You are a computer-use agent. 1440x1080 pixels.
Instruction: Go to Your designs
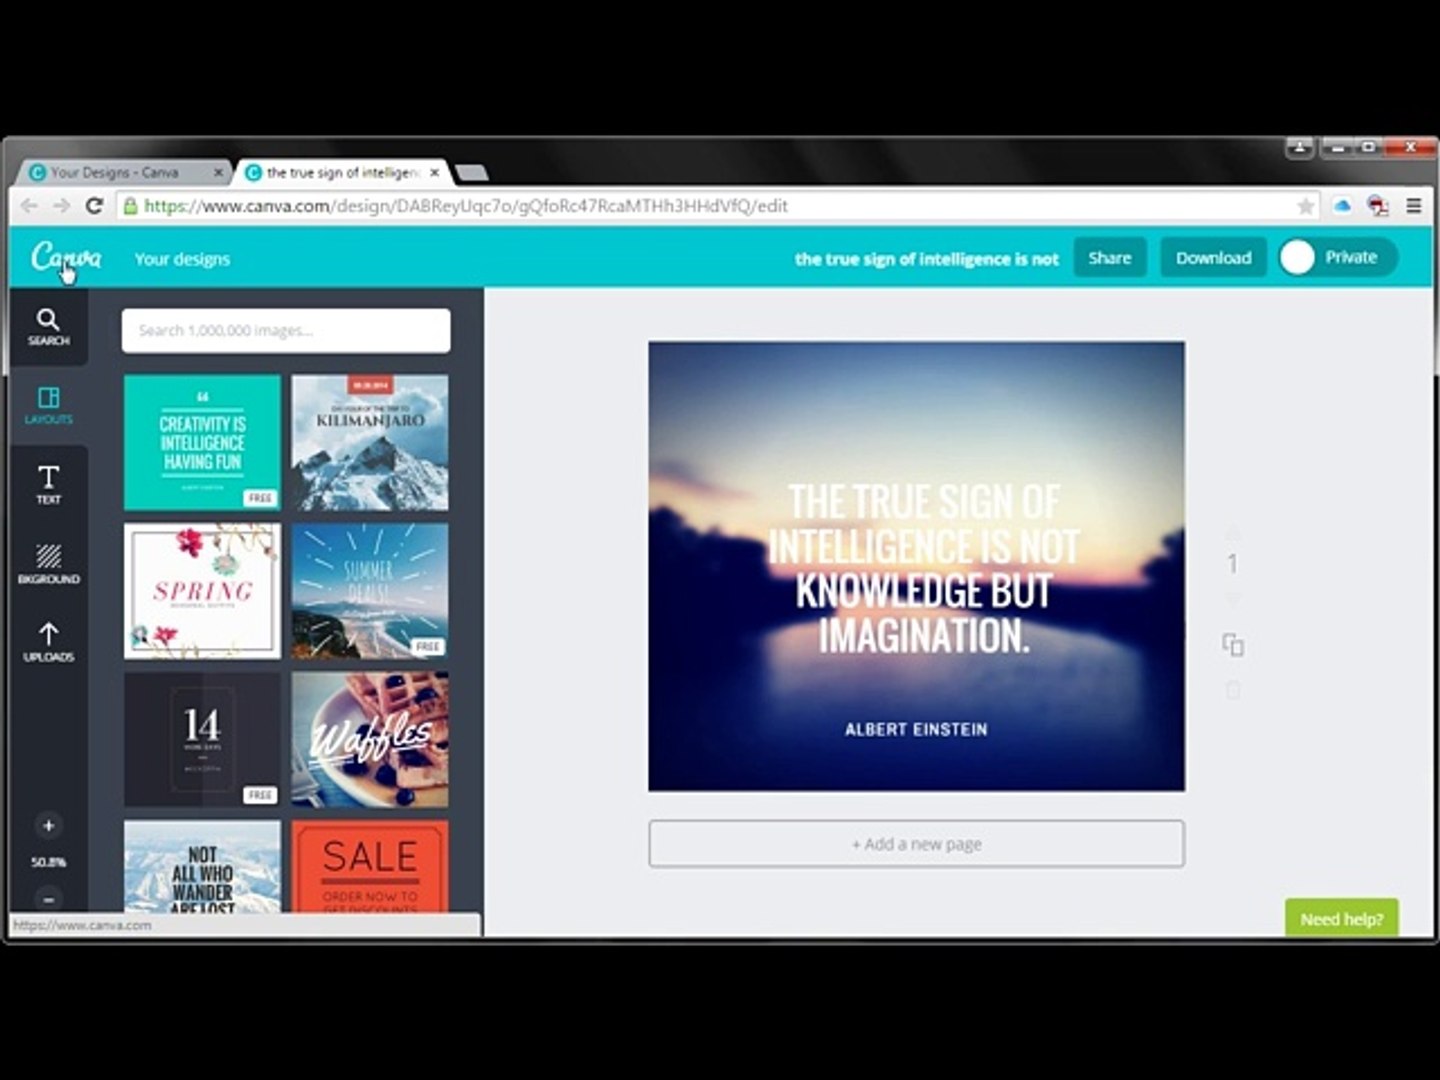tap(182, 259)
